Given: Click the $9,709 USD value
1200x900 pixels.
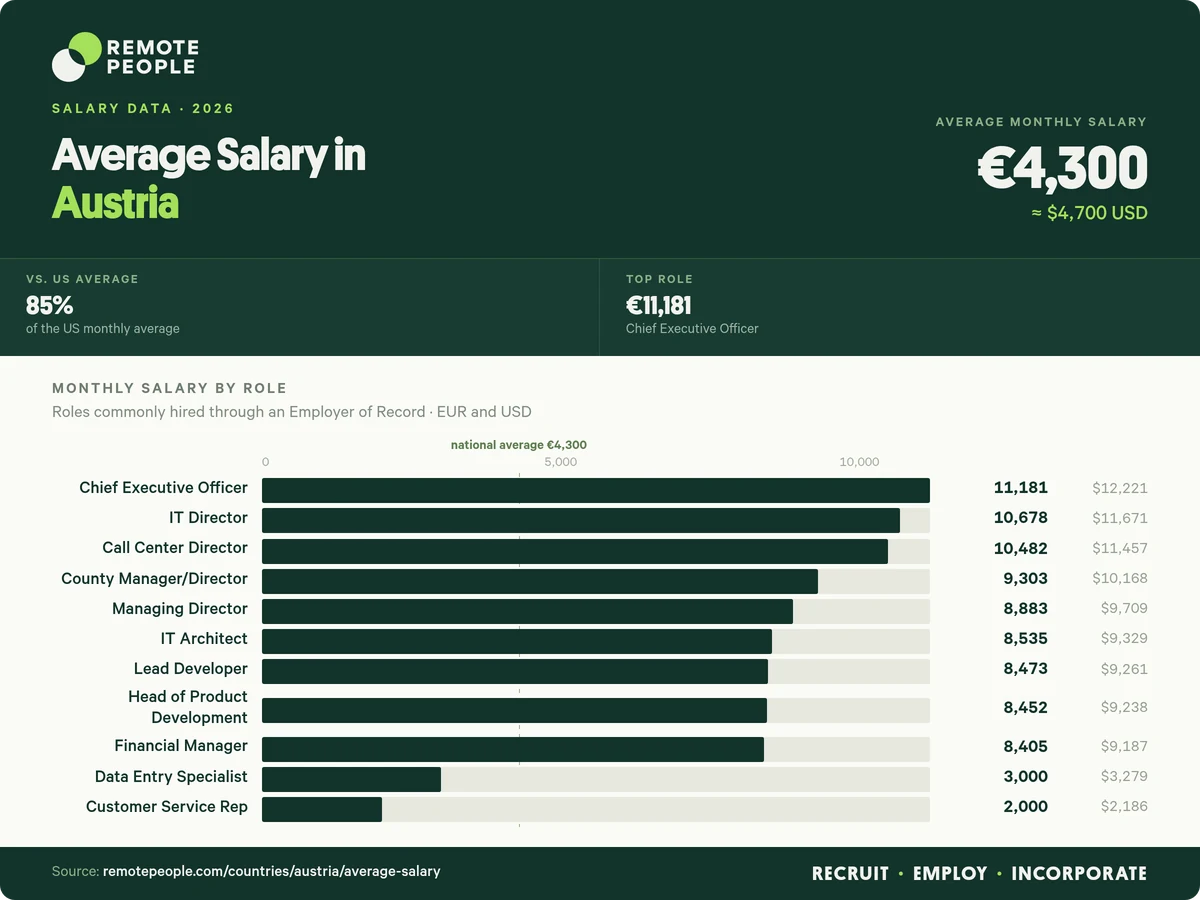Looking at the screenshot, I should pyautogui.click(x=1124, y=608).
